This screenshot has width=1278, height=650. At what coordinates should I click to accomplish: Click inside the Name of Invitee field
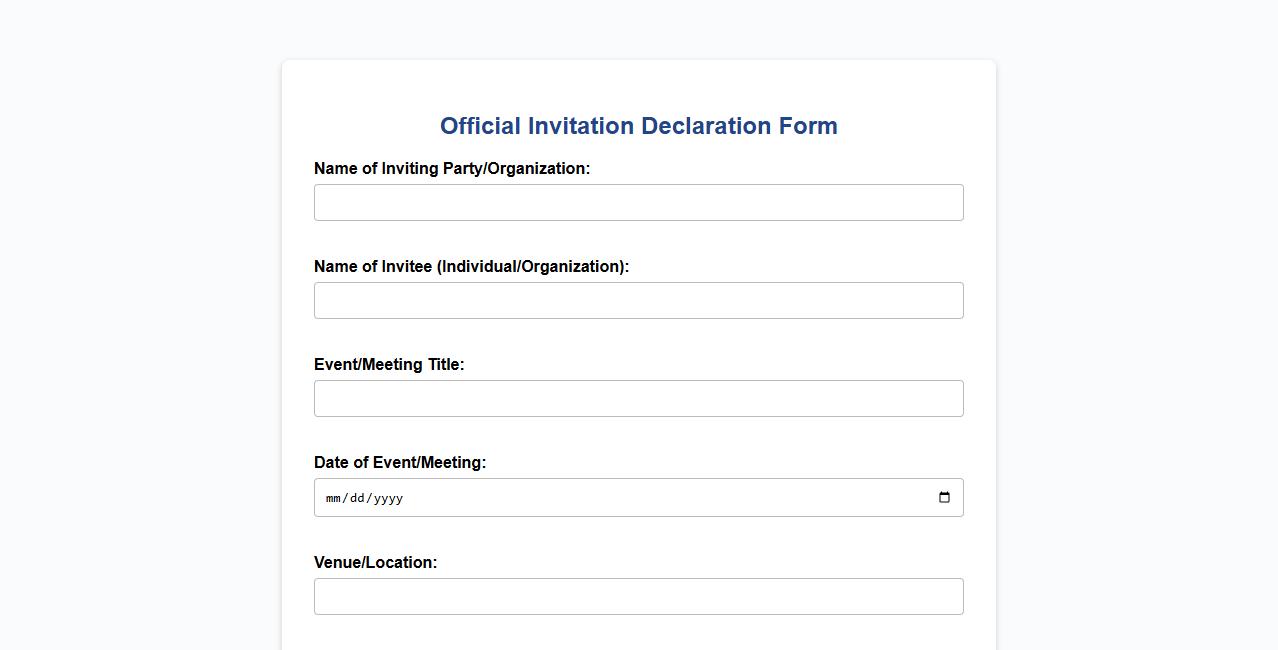pos(638,300)
